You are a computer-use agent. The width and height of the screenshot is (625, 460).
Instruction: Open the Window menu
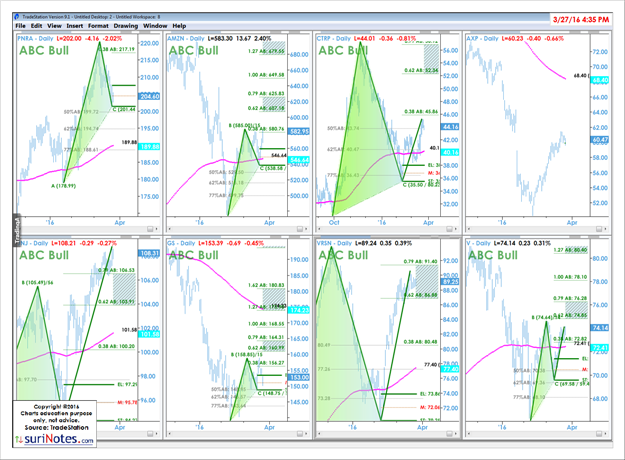156,25
